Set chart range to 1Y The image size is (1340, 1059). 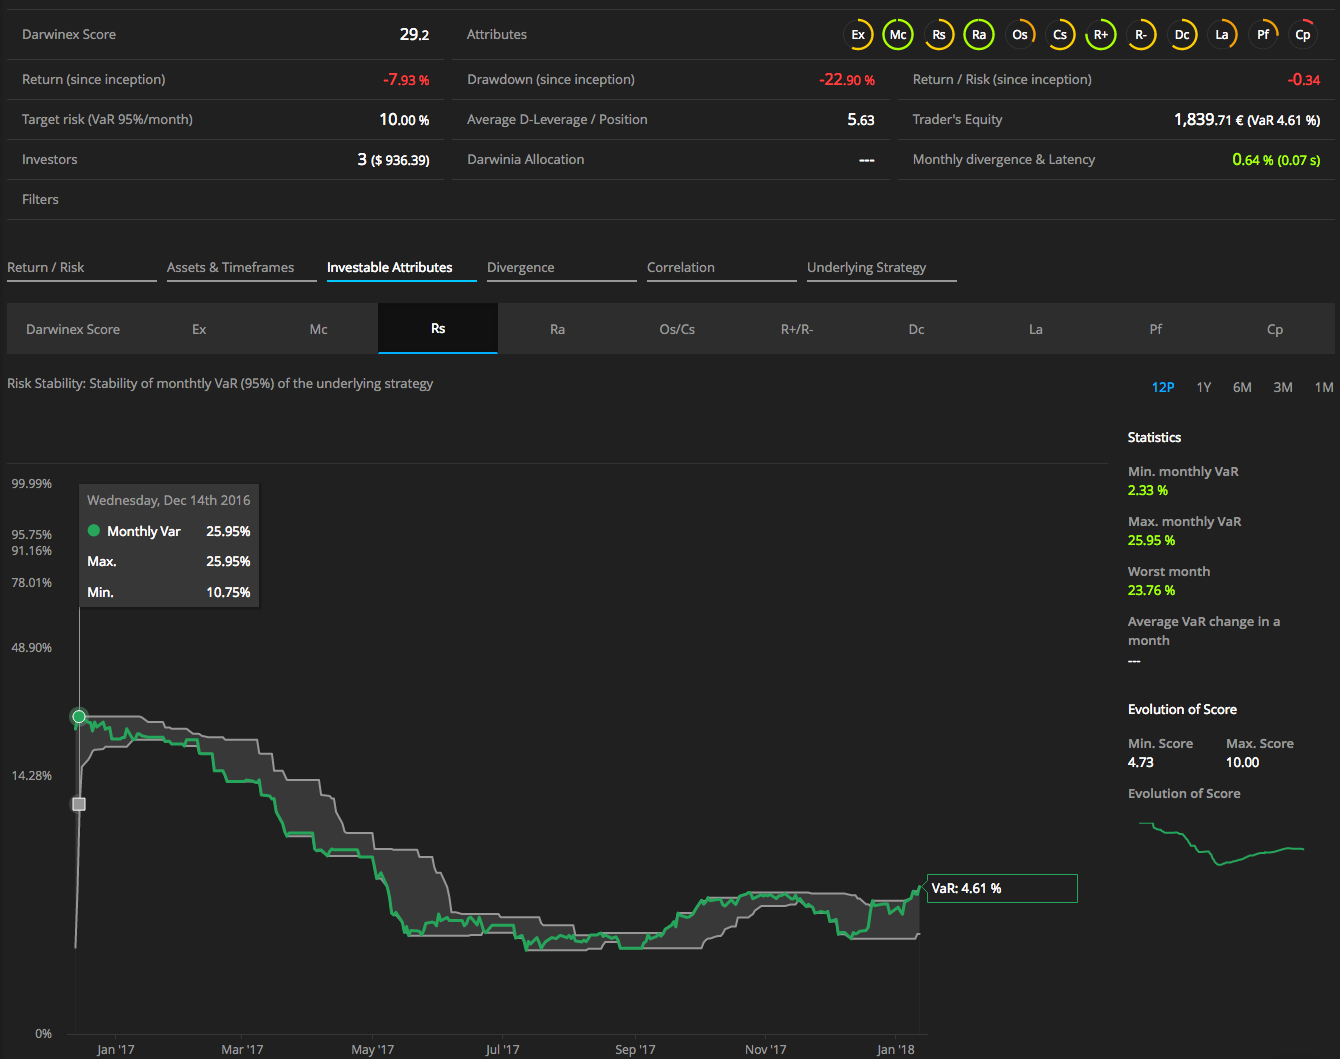pyautogui.click(x=1204, y=387)
